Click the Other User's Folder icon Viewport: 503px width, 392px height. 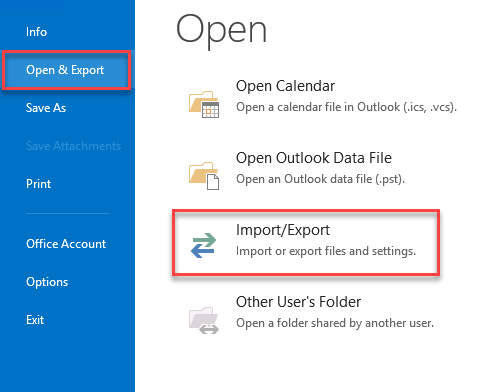(204, 320)
